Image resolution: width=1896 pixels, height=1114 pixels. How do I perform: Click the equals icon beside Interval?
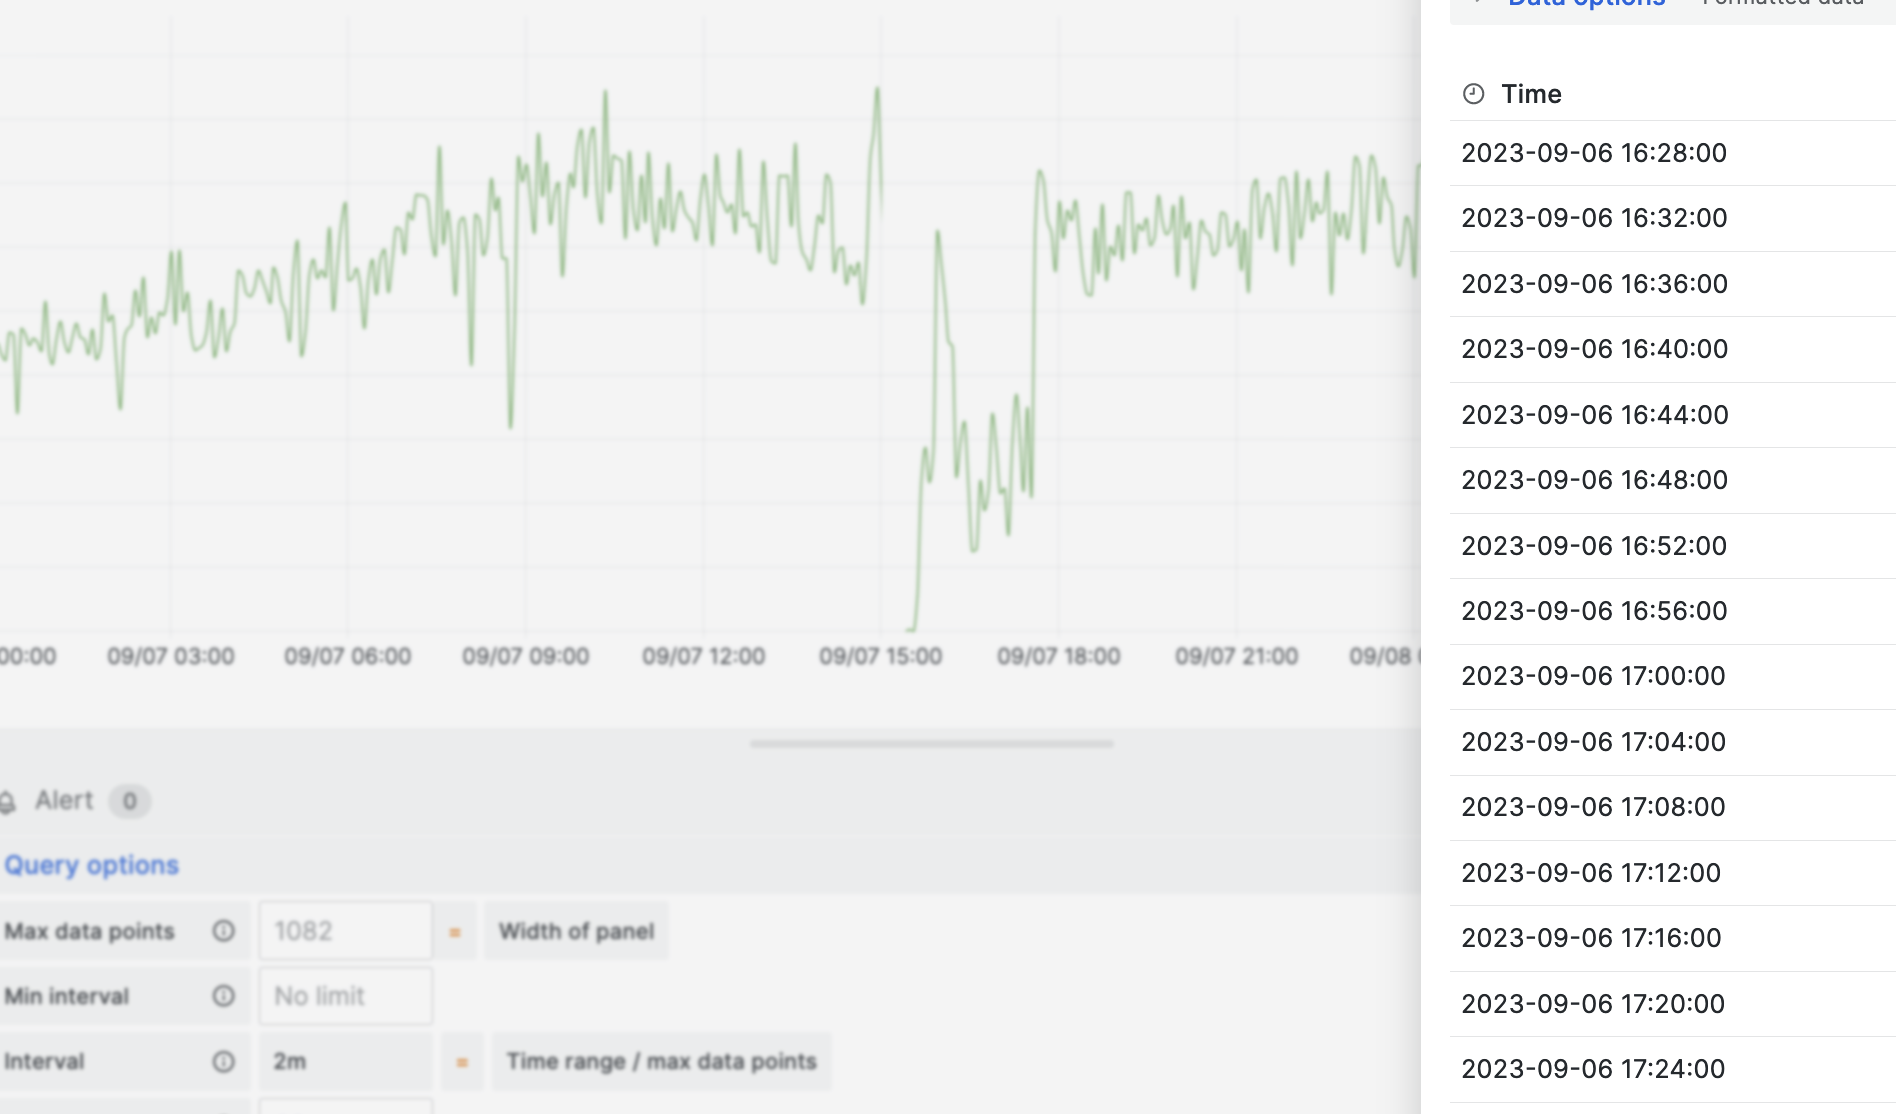click(461, 1062)
